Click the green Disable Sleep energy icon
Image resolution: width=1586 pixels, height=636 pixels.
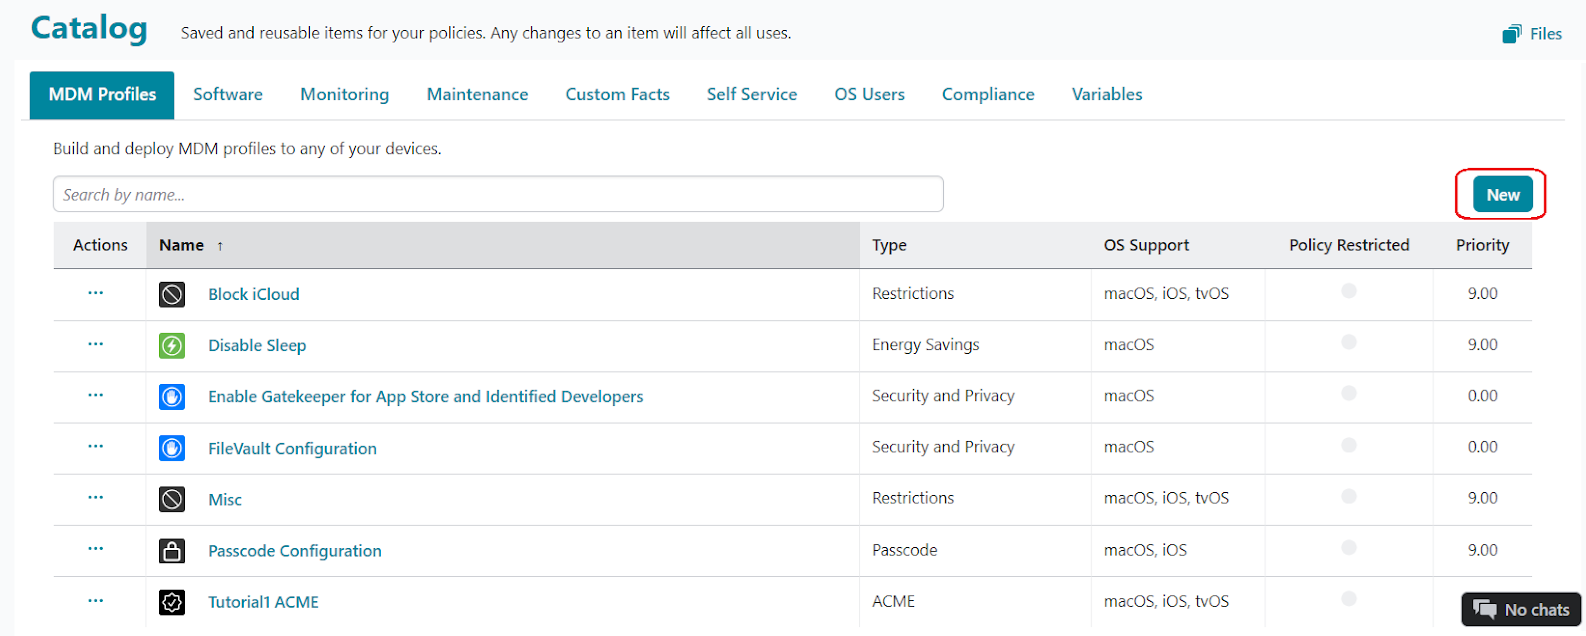click(172, 345)
